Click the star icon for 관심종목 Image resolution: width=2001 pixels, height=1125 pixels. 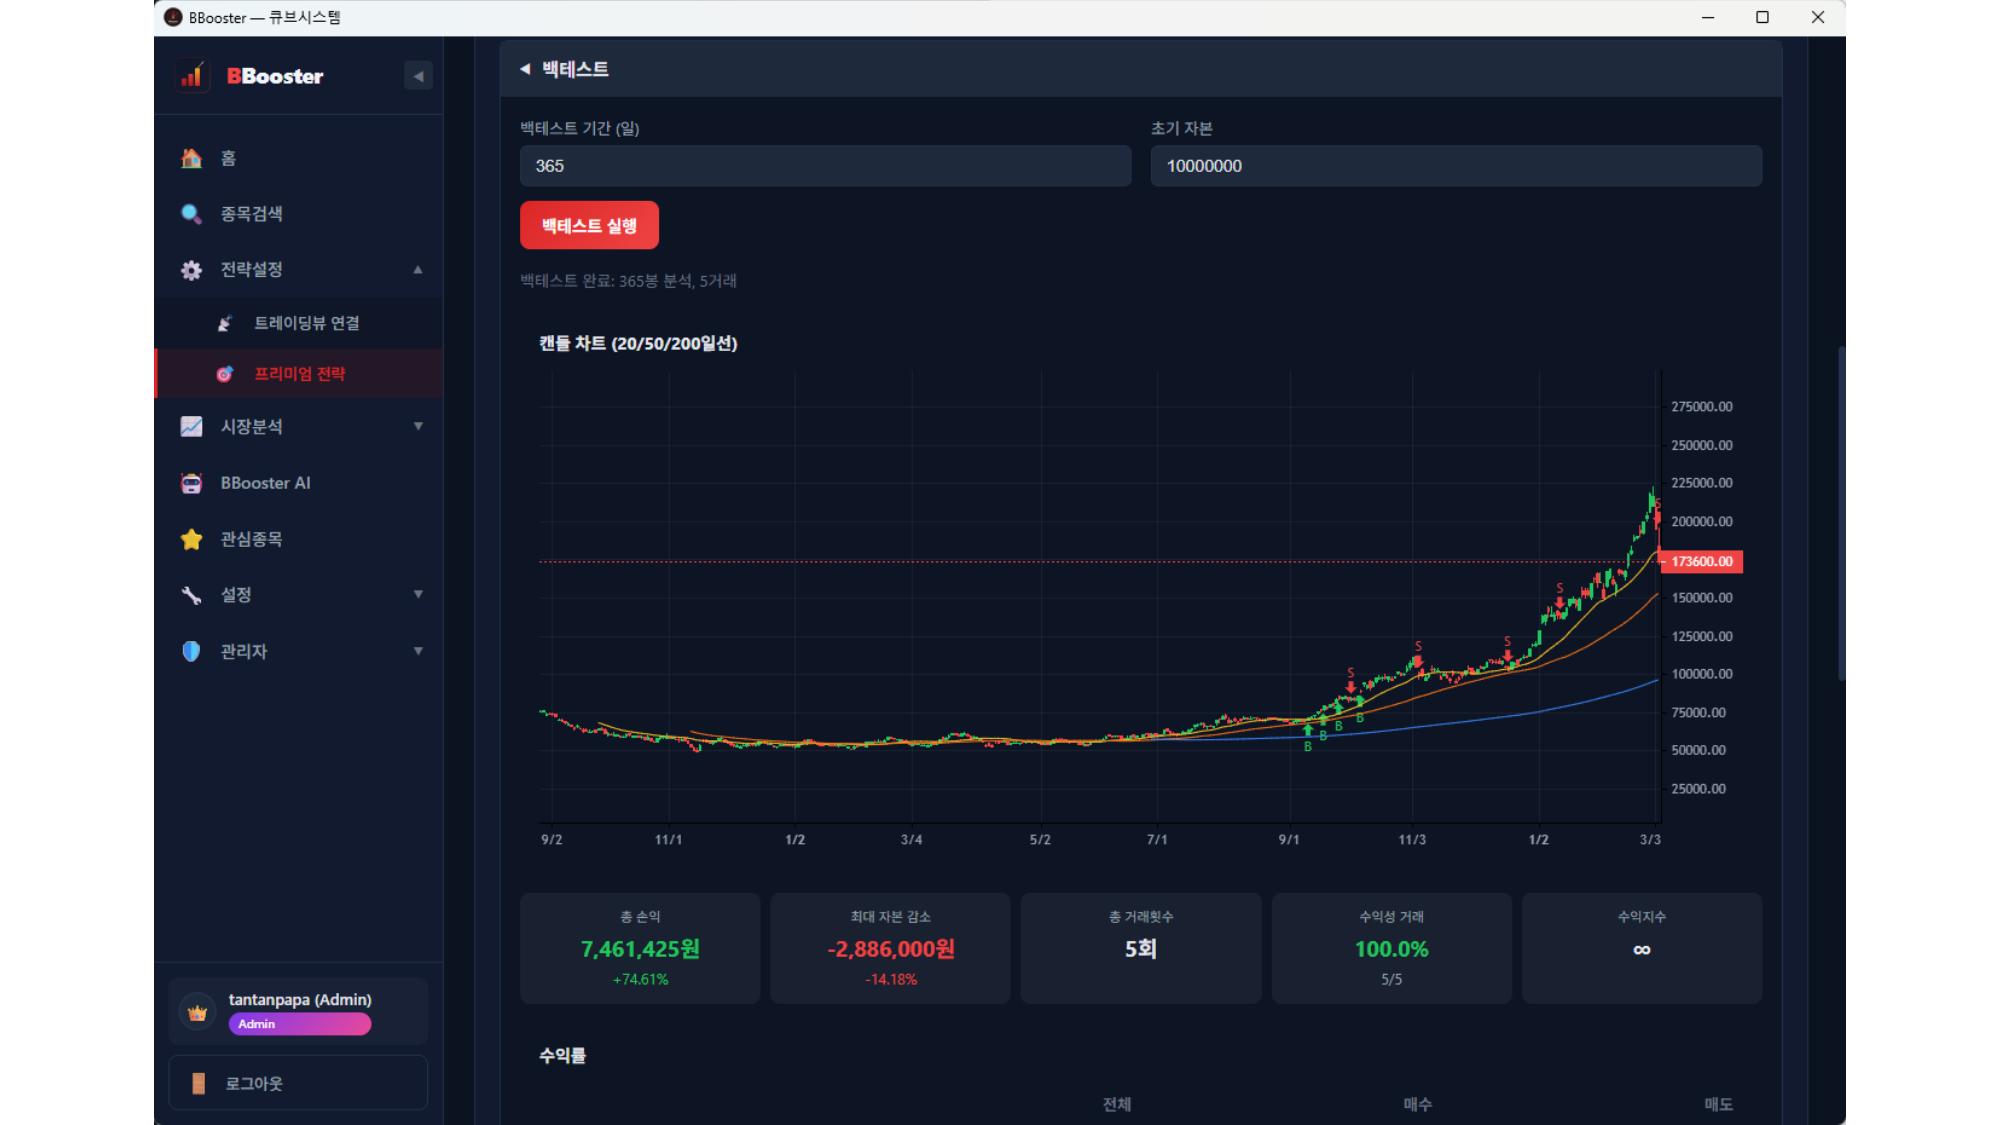pos(191,539)
